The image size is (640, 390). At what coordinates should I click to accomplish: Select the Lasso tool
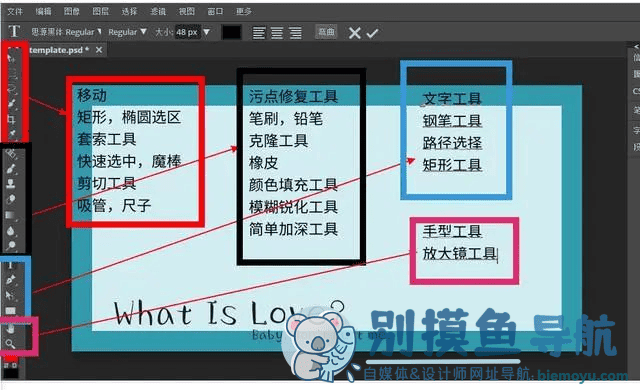12,88
